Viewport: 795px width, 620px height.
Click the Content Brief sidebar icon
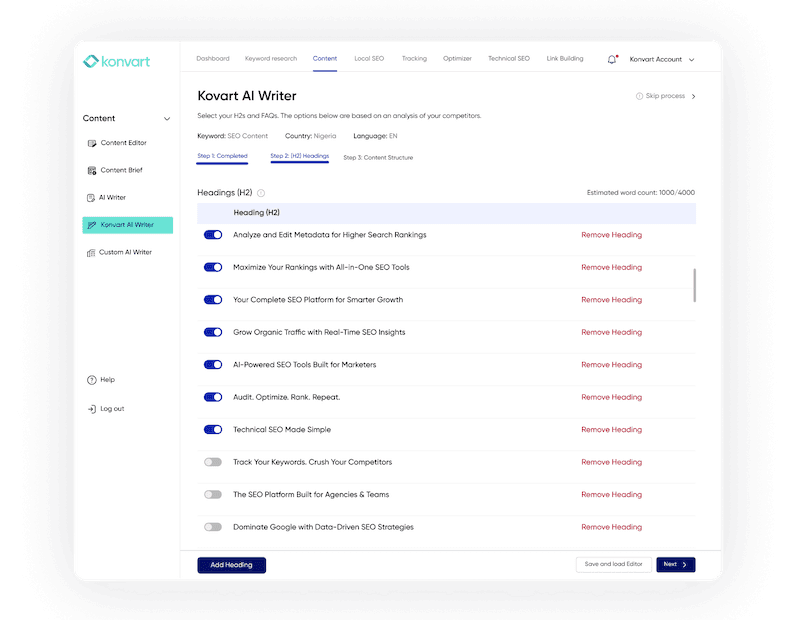92,171
